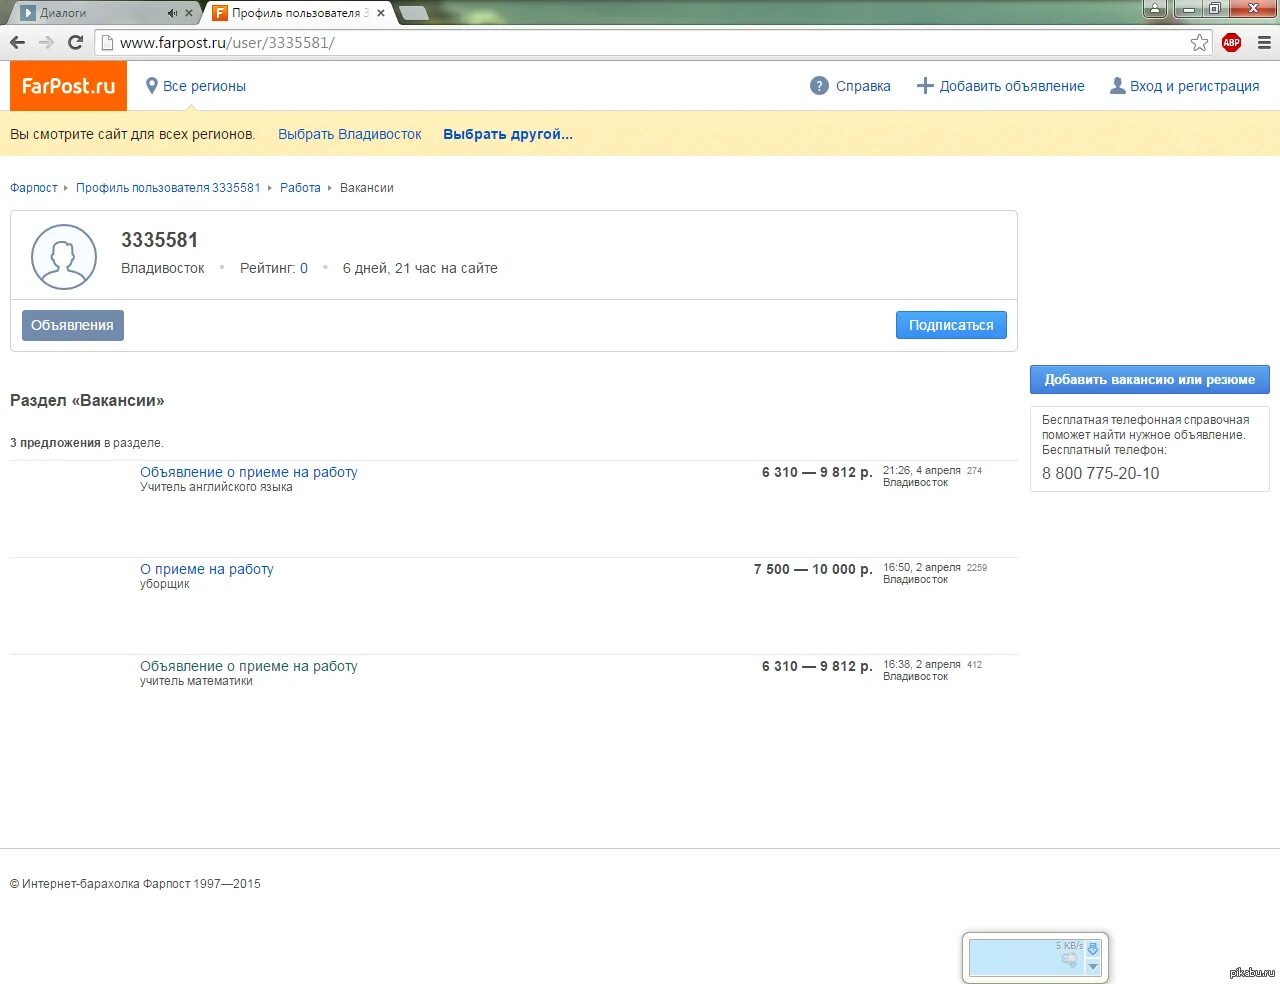
Task: Select the Раздел «Вакансии» heading
Action: coord(87,401)
